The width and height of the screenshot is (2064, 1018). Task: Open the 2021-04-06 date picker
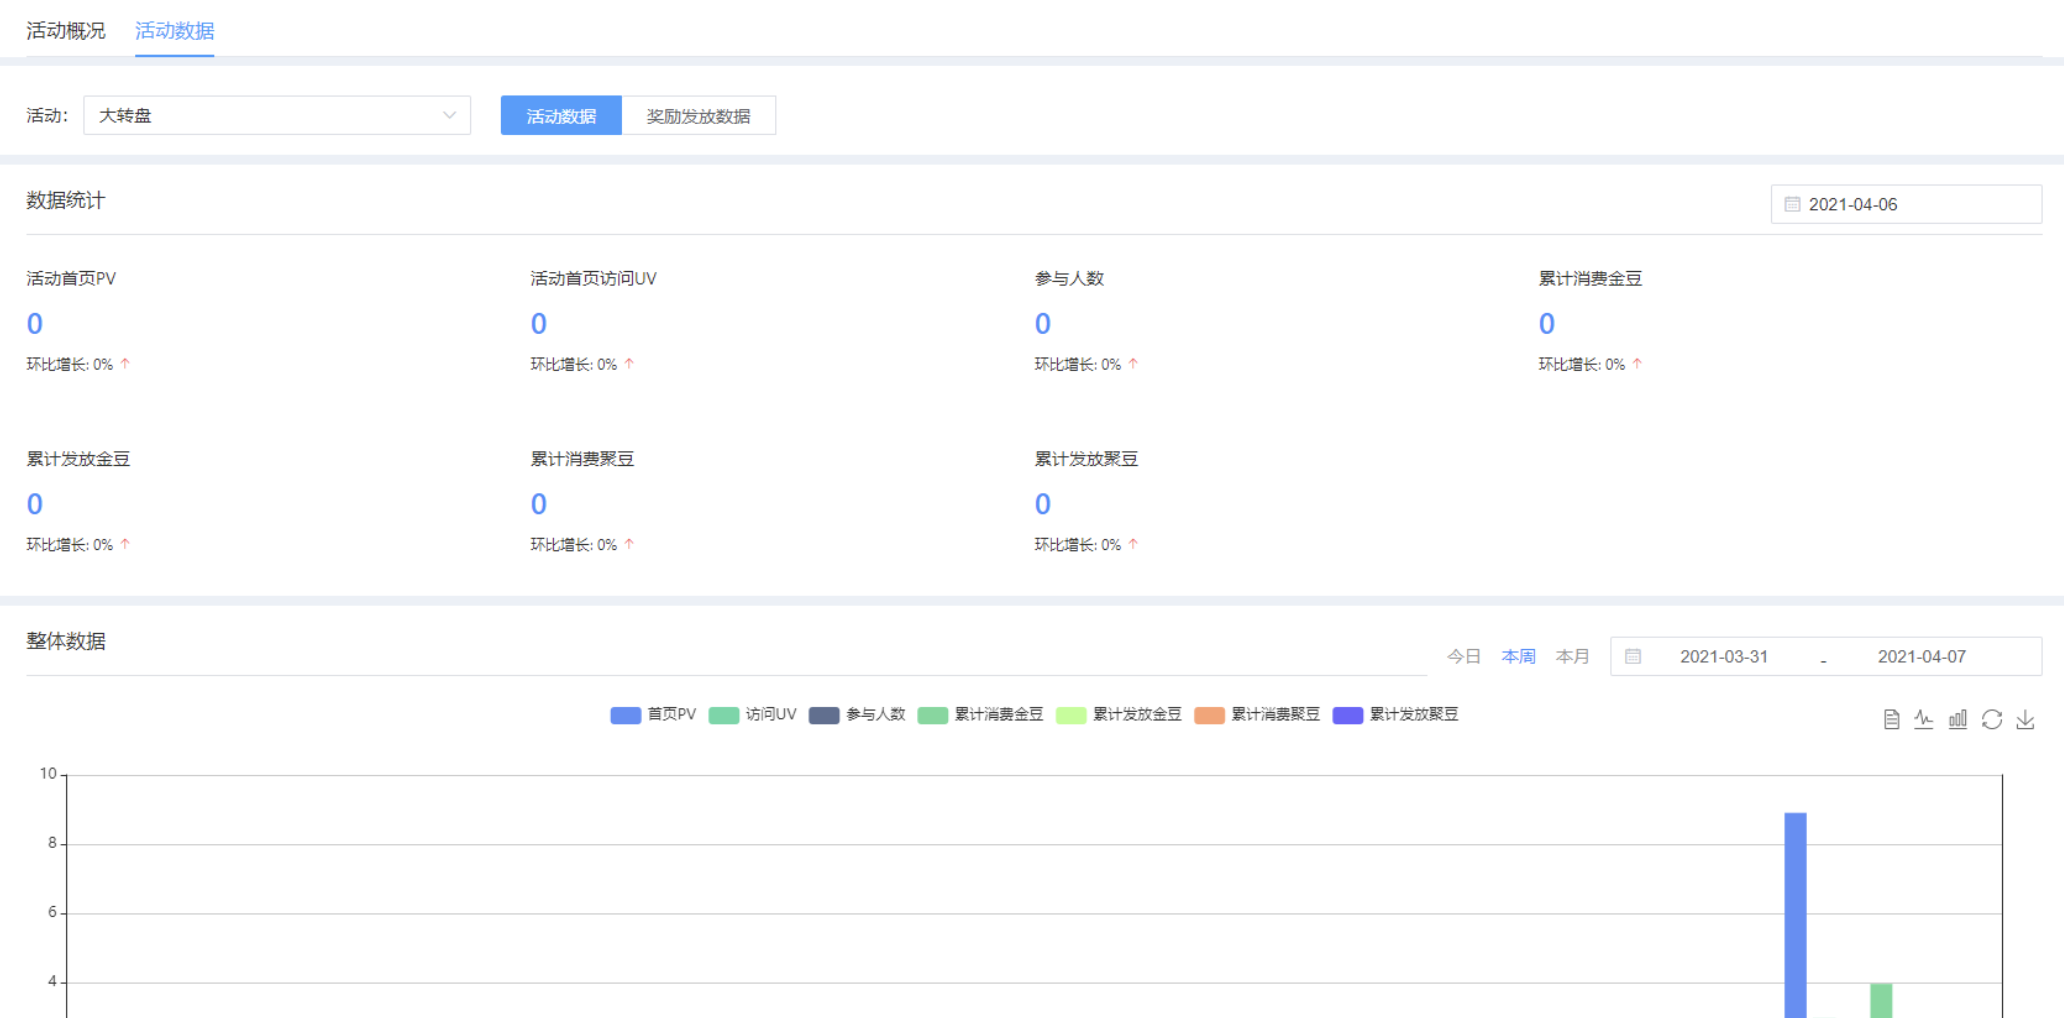click(x=1905, y=204)
